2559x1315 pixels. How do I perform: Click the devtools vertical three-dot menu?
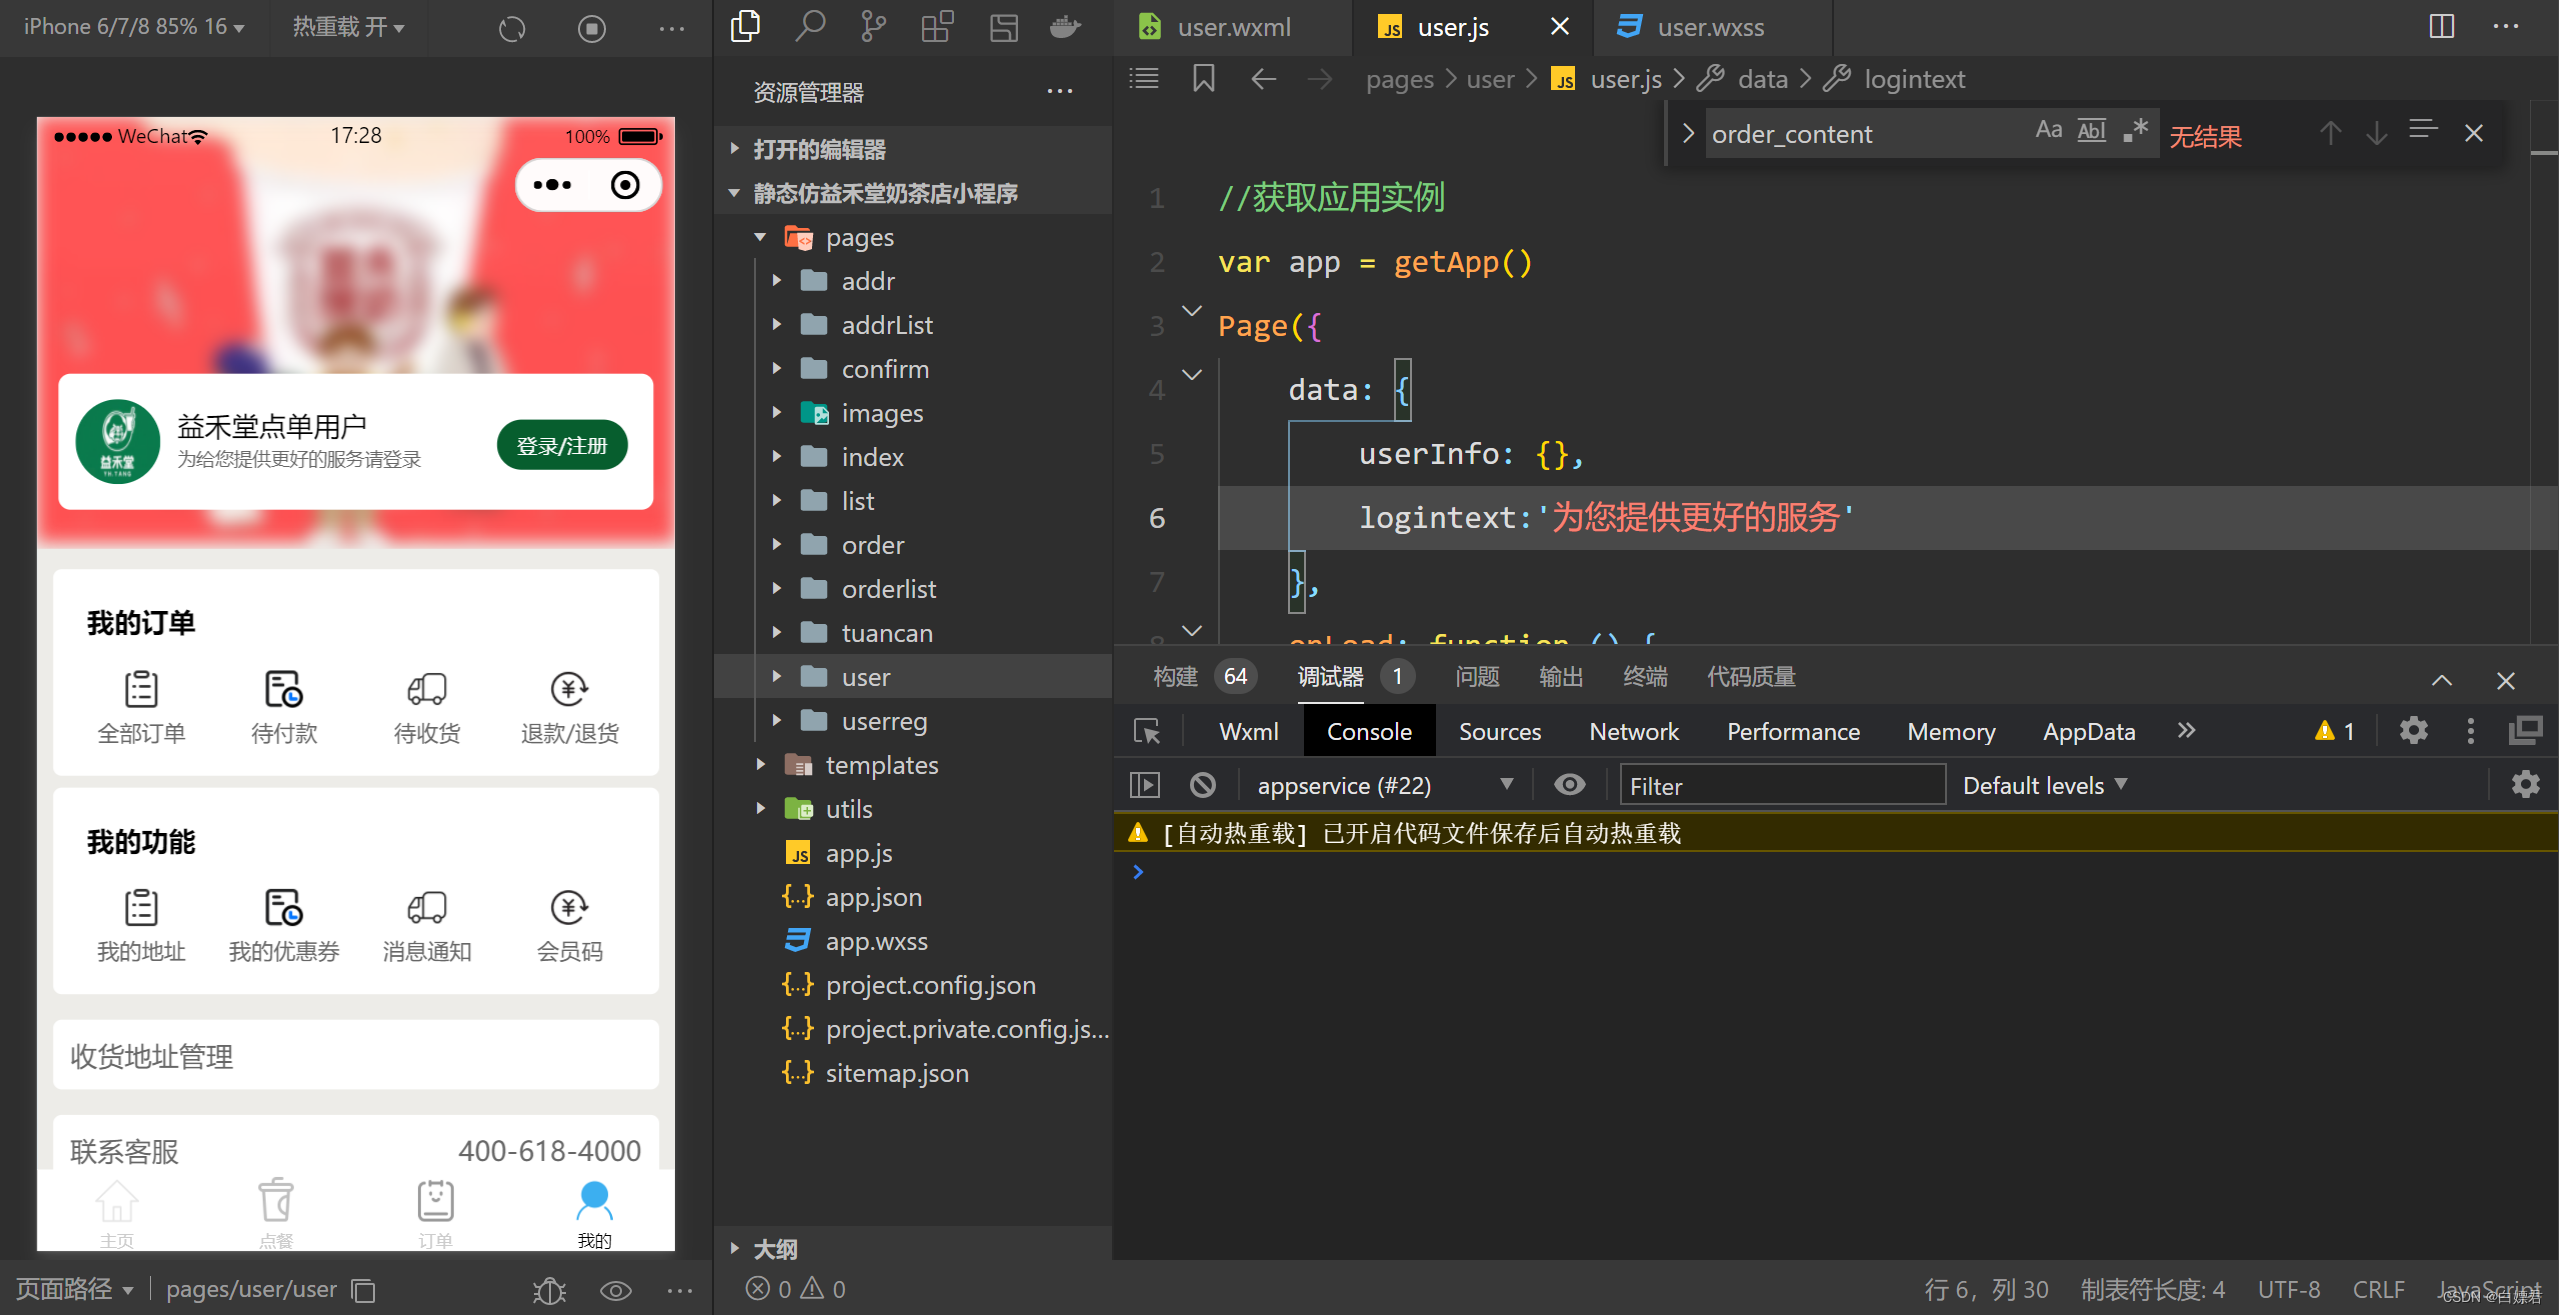tap(2471, 731)
